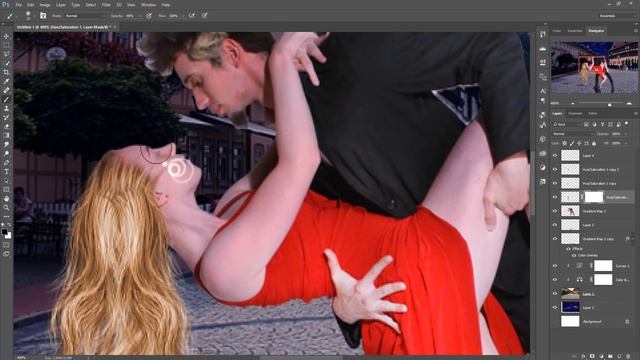Screen dimensions: 640x360
Task: Open the layer Kind filter dropdown
Action: tap(567, 124)
